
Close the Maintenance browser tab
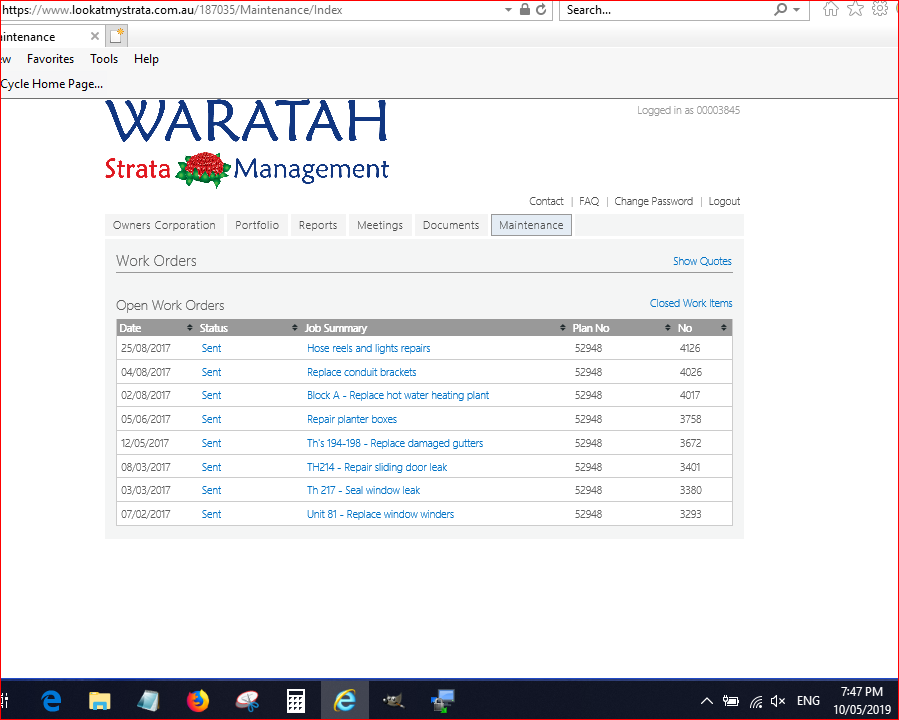[95, 36]
